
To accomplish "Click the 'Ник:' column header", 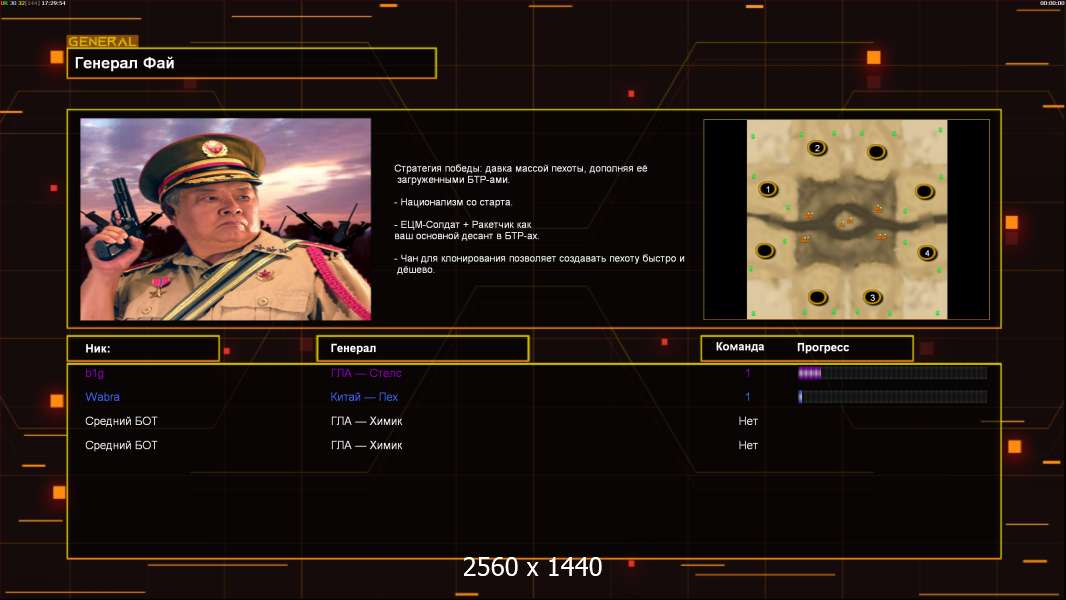I will click(x=143, y=348).
